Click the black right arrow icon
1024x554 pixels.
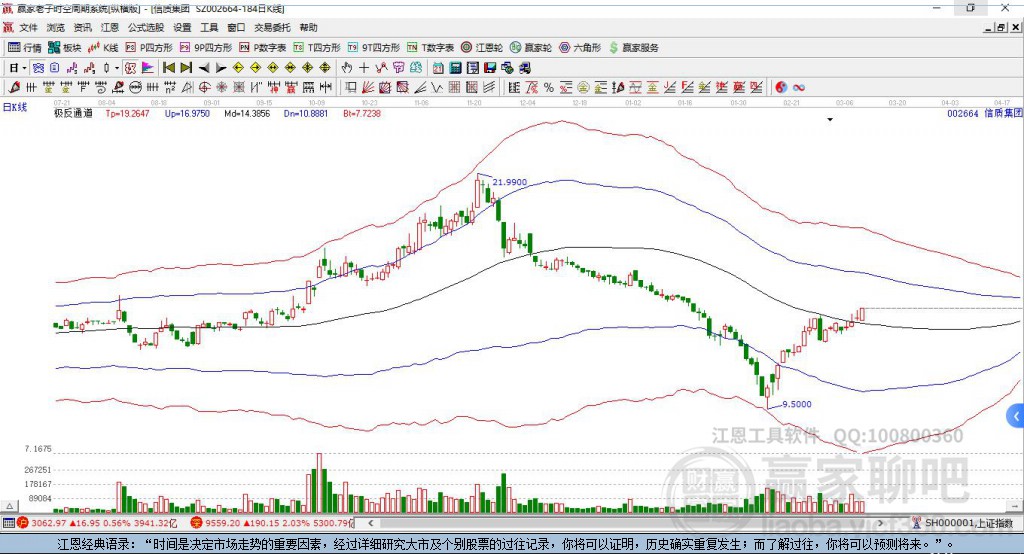click(221, 68)
